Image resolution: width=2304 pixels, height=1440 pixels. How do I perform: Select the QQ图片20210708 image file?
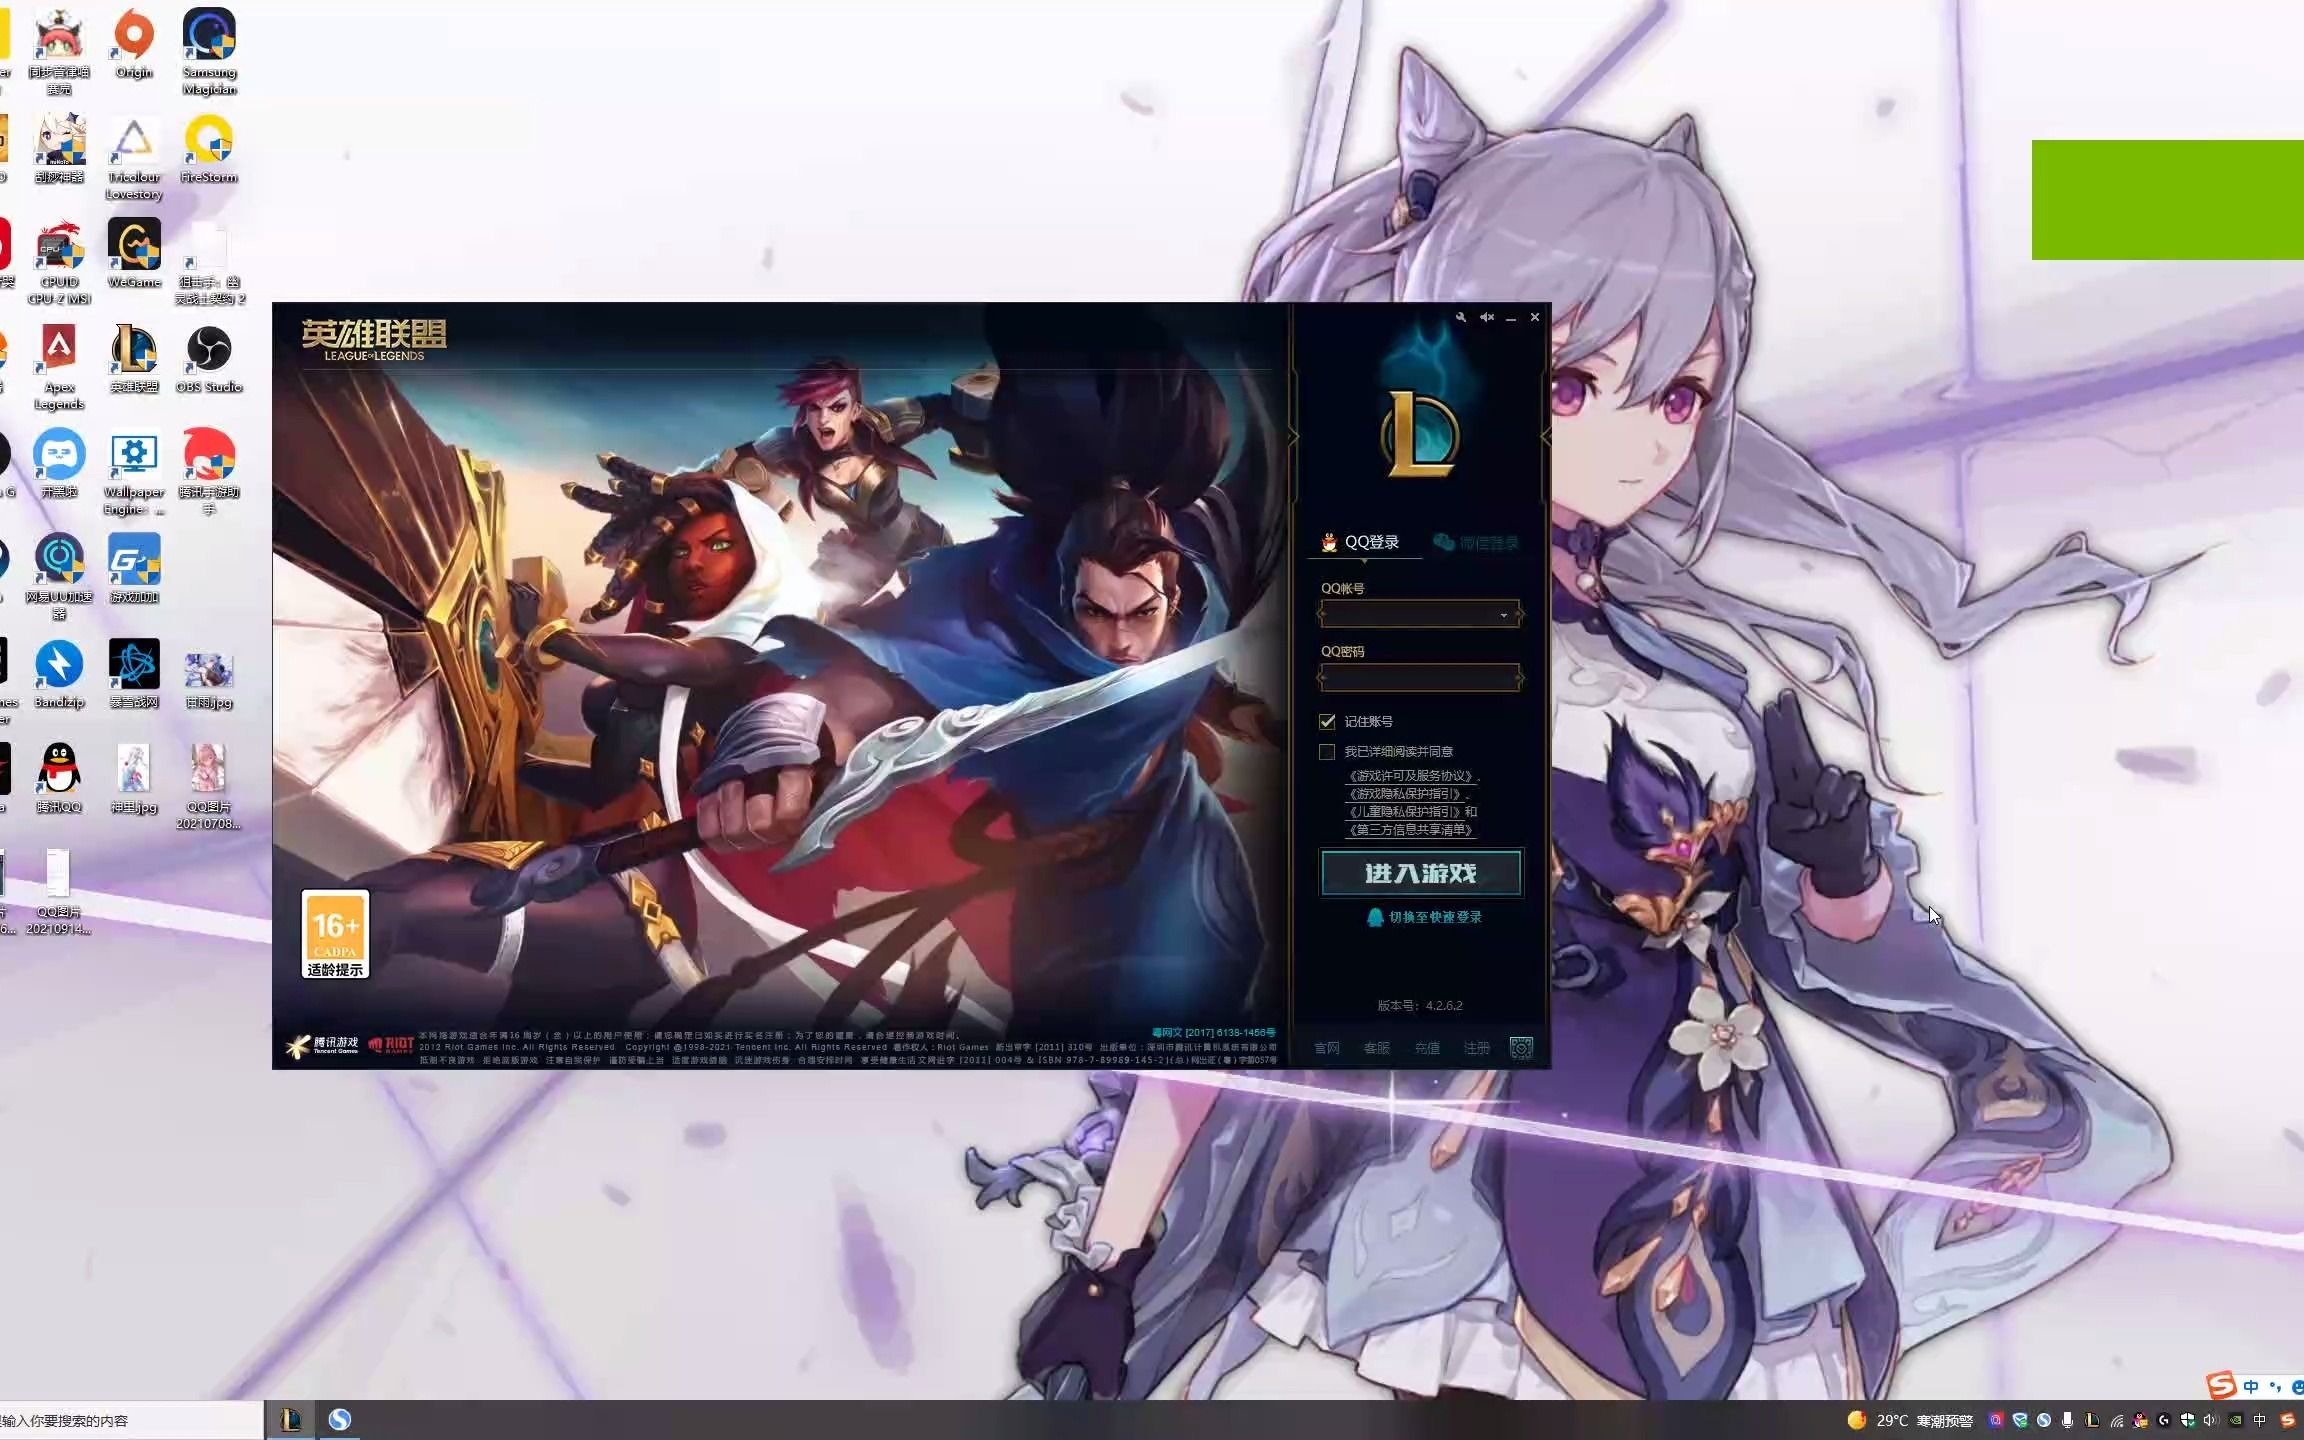coord(209,788)
